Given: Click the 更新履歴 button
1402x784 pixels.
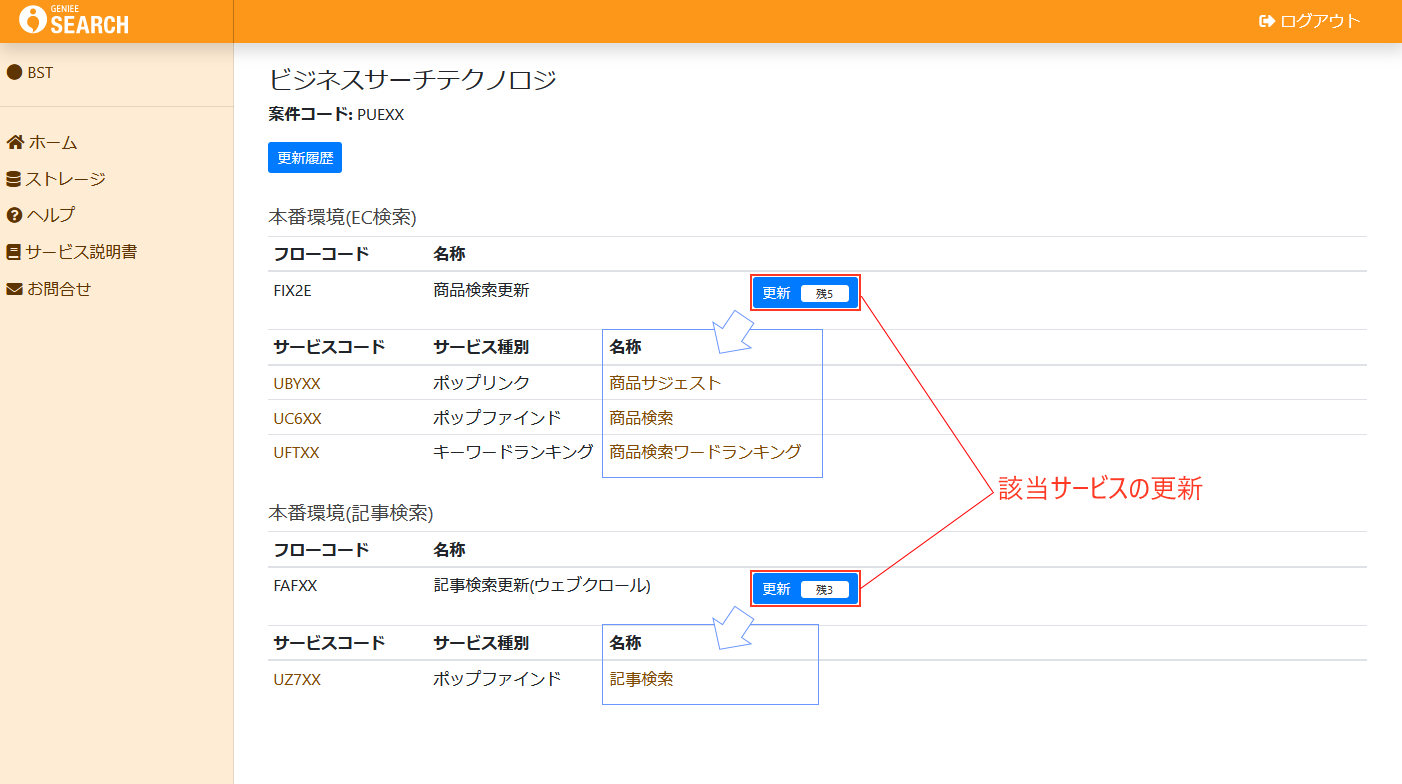Looking at the screenshot, I should tap(305, 158).
